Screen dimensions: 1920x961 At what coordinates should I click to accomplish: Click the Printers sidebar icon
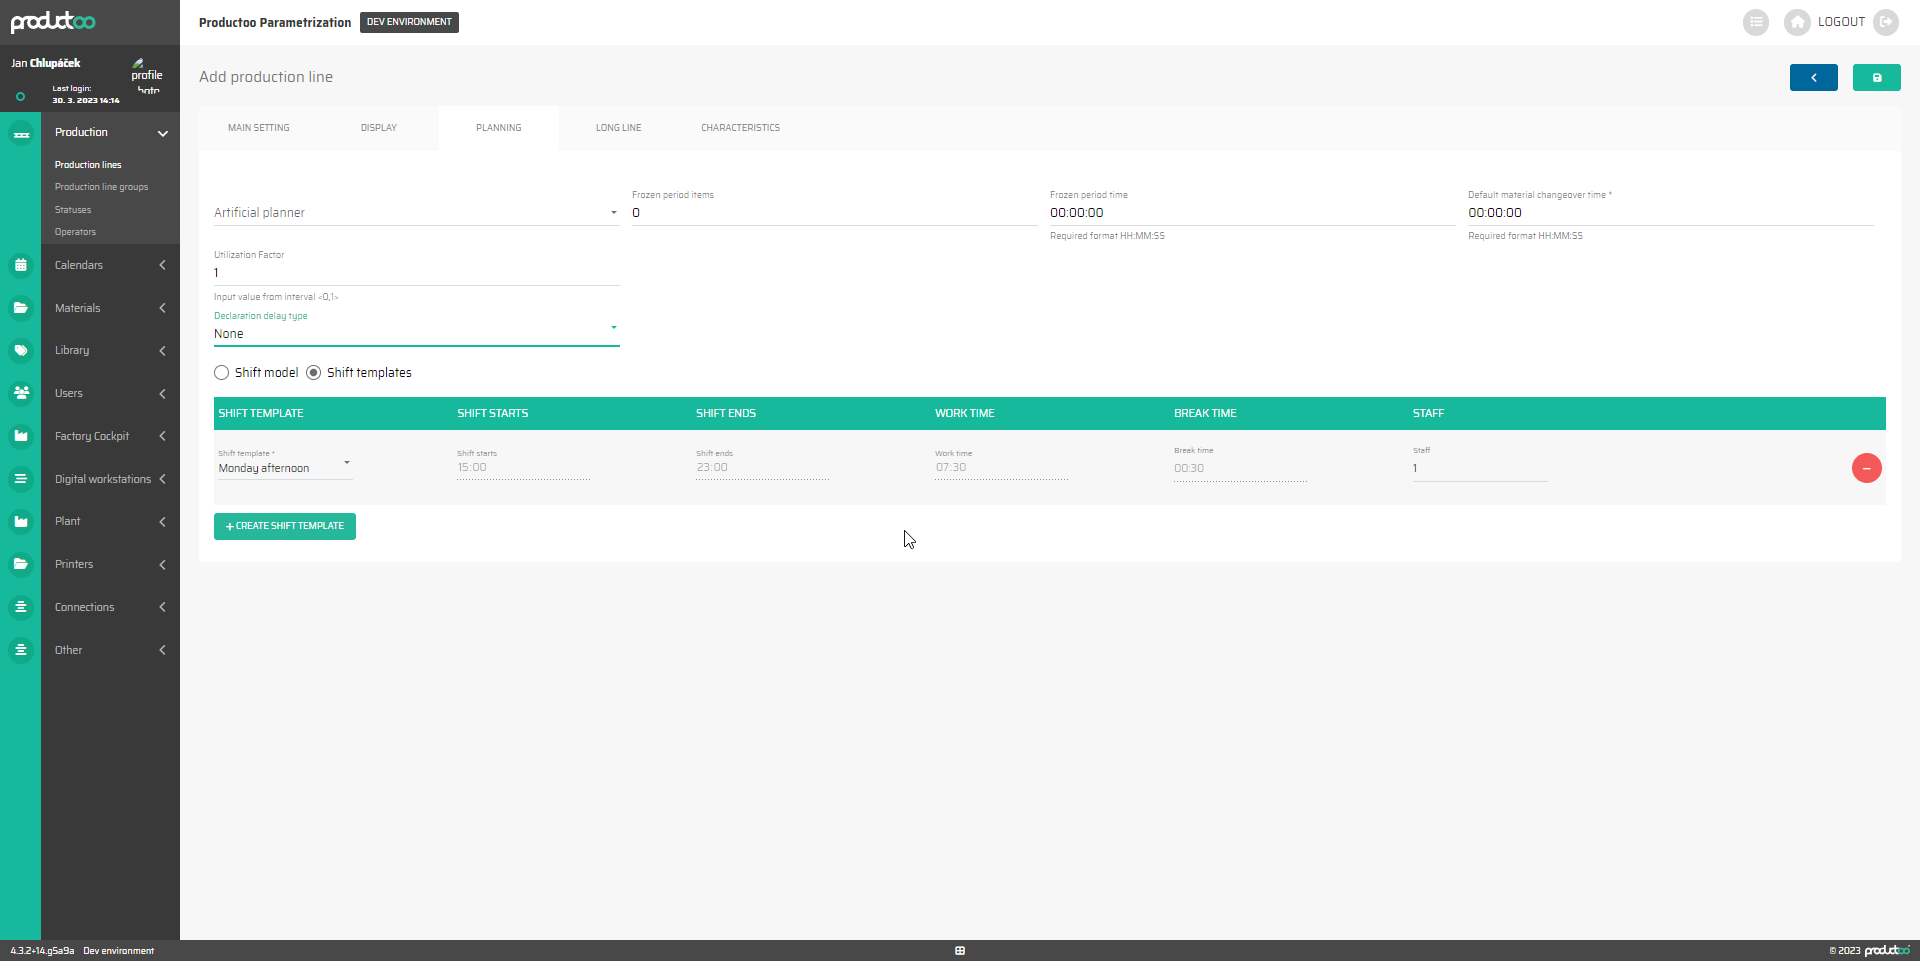coord(21,564)
